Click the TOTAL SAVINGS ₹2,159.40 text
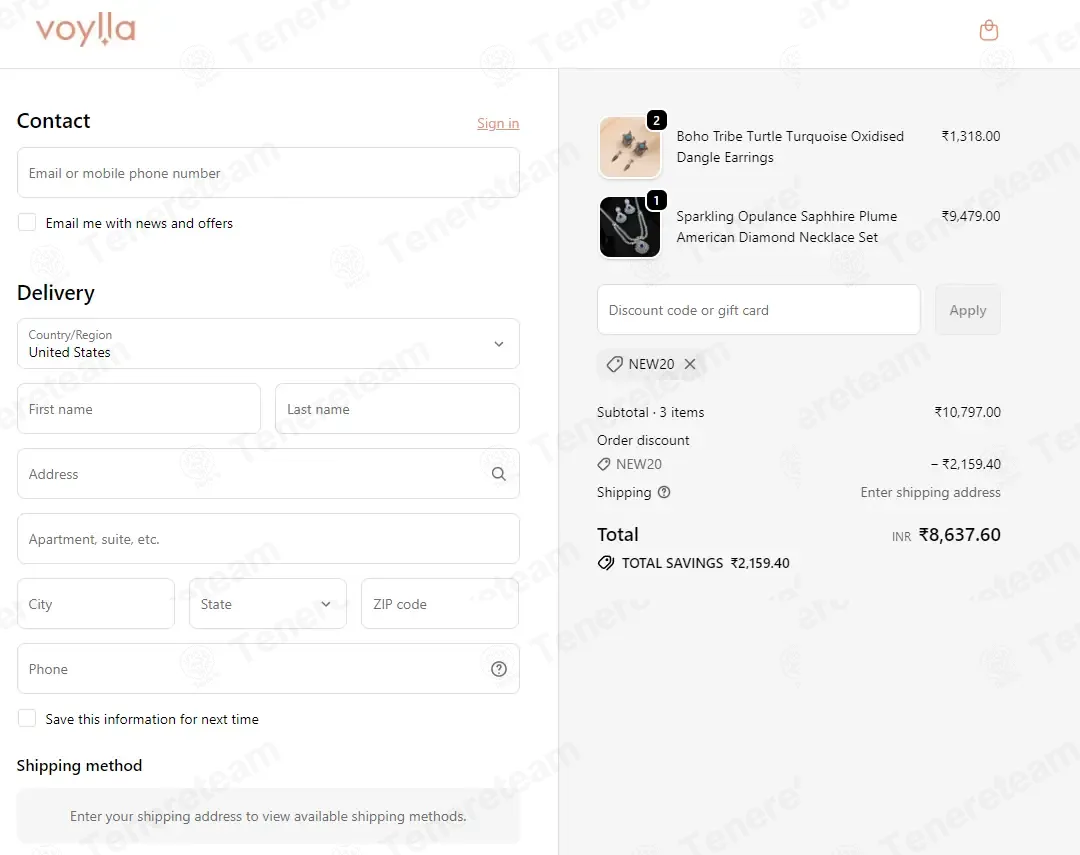This screenshot has width=1080, height=855. 705,563
